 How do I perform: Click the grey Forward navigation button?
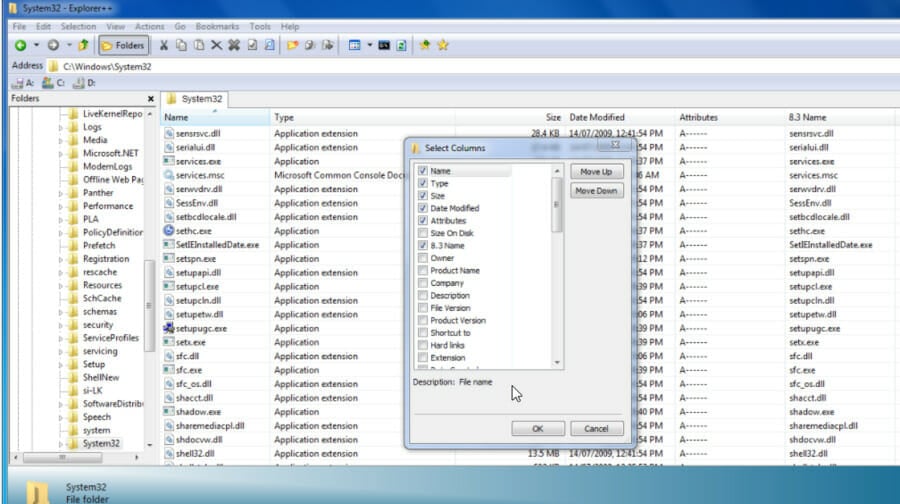coord(53,45)
